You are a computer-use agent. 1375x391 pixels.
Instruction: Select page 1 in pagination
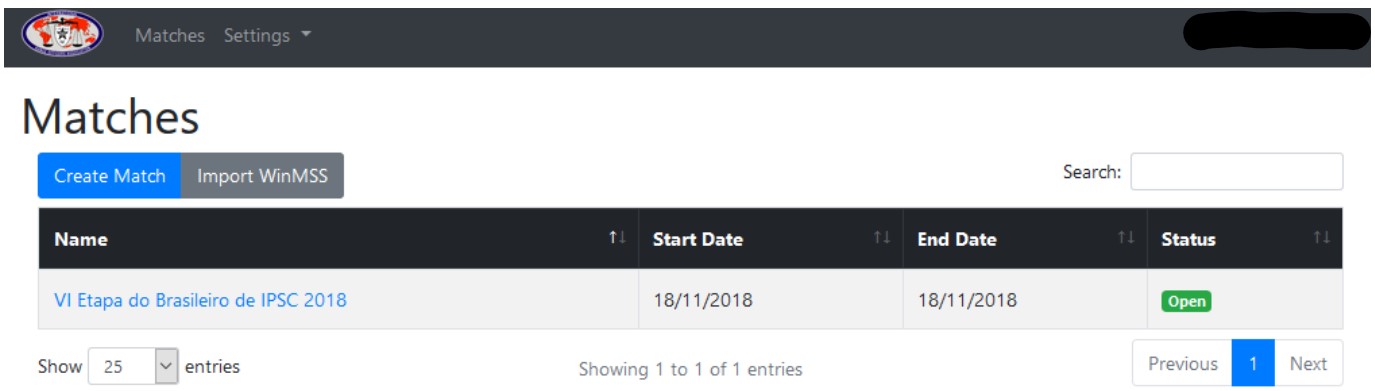tap(1253, 364)
